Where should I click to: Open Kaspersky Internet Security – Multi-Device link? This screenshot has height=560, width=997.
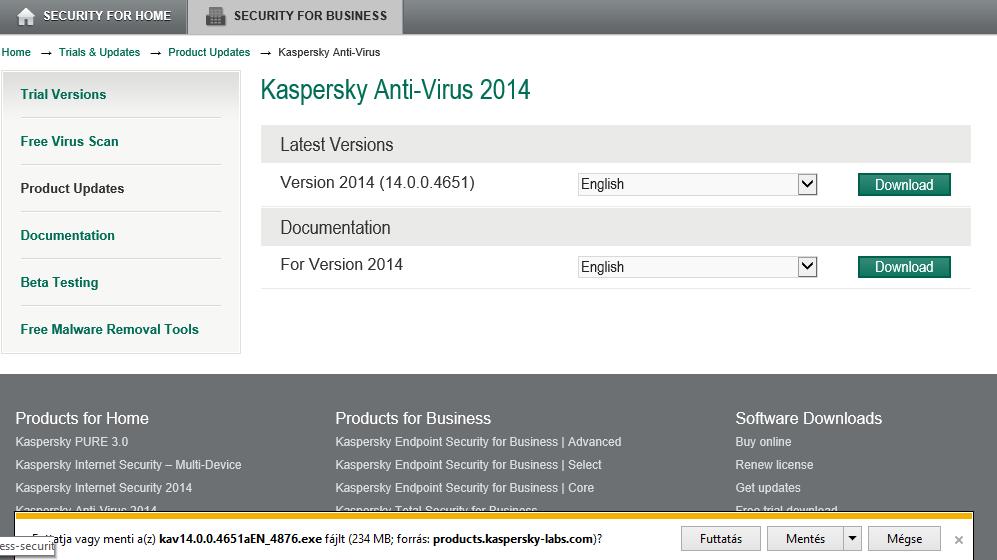click(128, 465)
